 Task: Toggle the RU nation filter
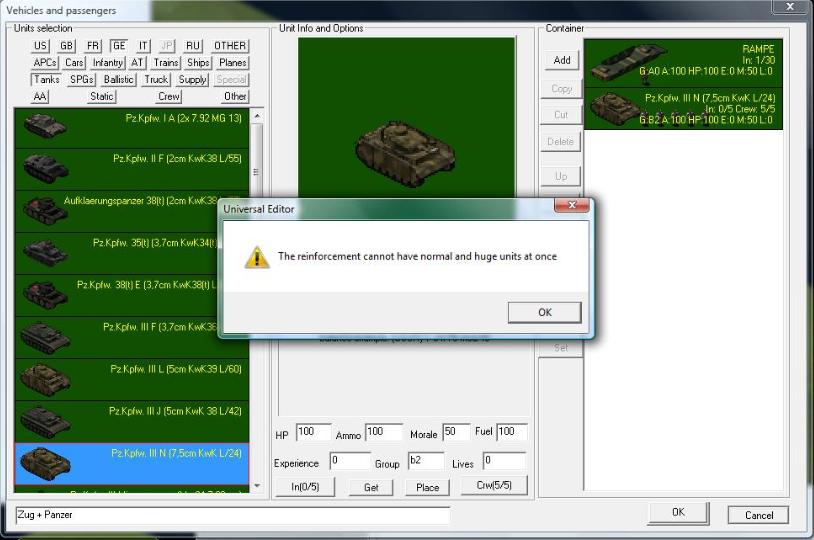(x=193, y=46)
